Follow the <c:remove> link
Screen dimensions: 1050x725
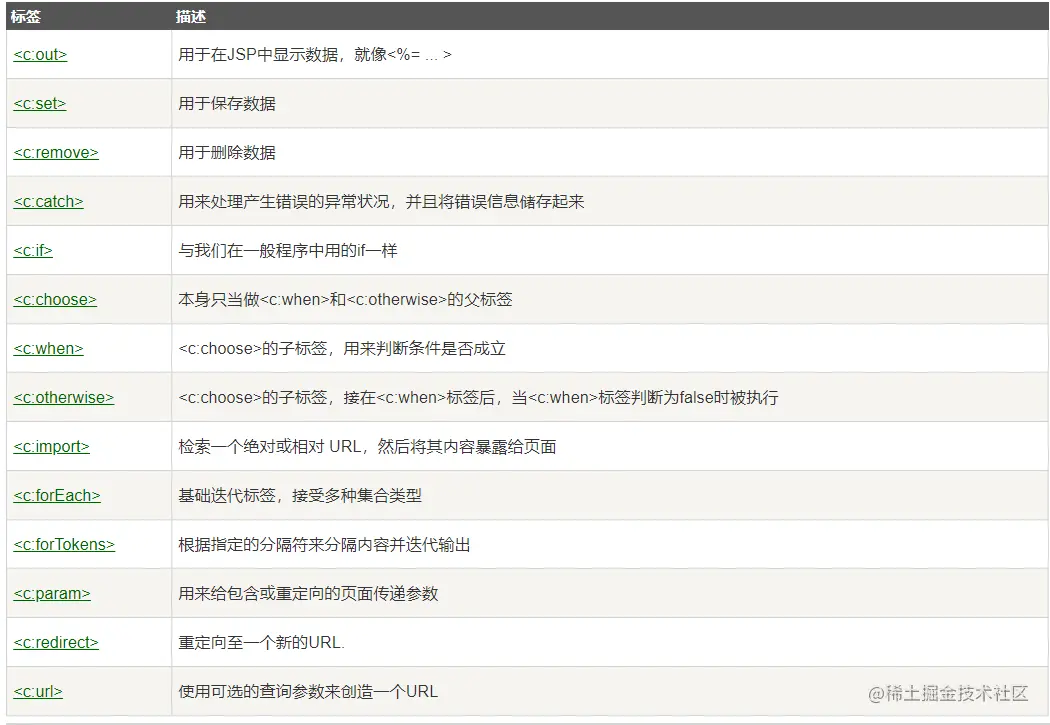click(x=56, y=153)
